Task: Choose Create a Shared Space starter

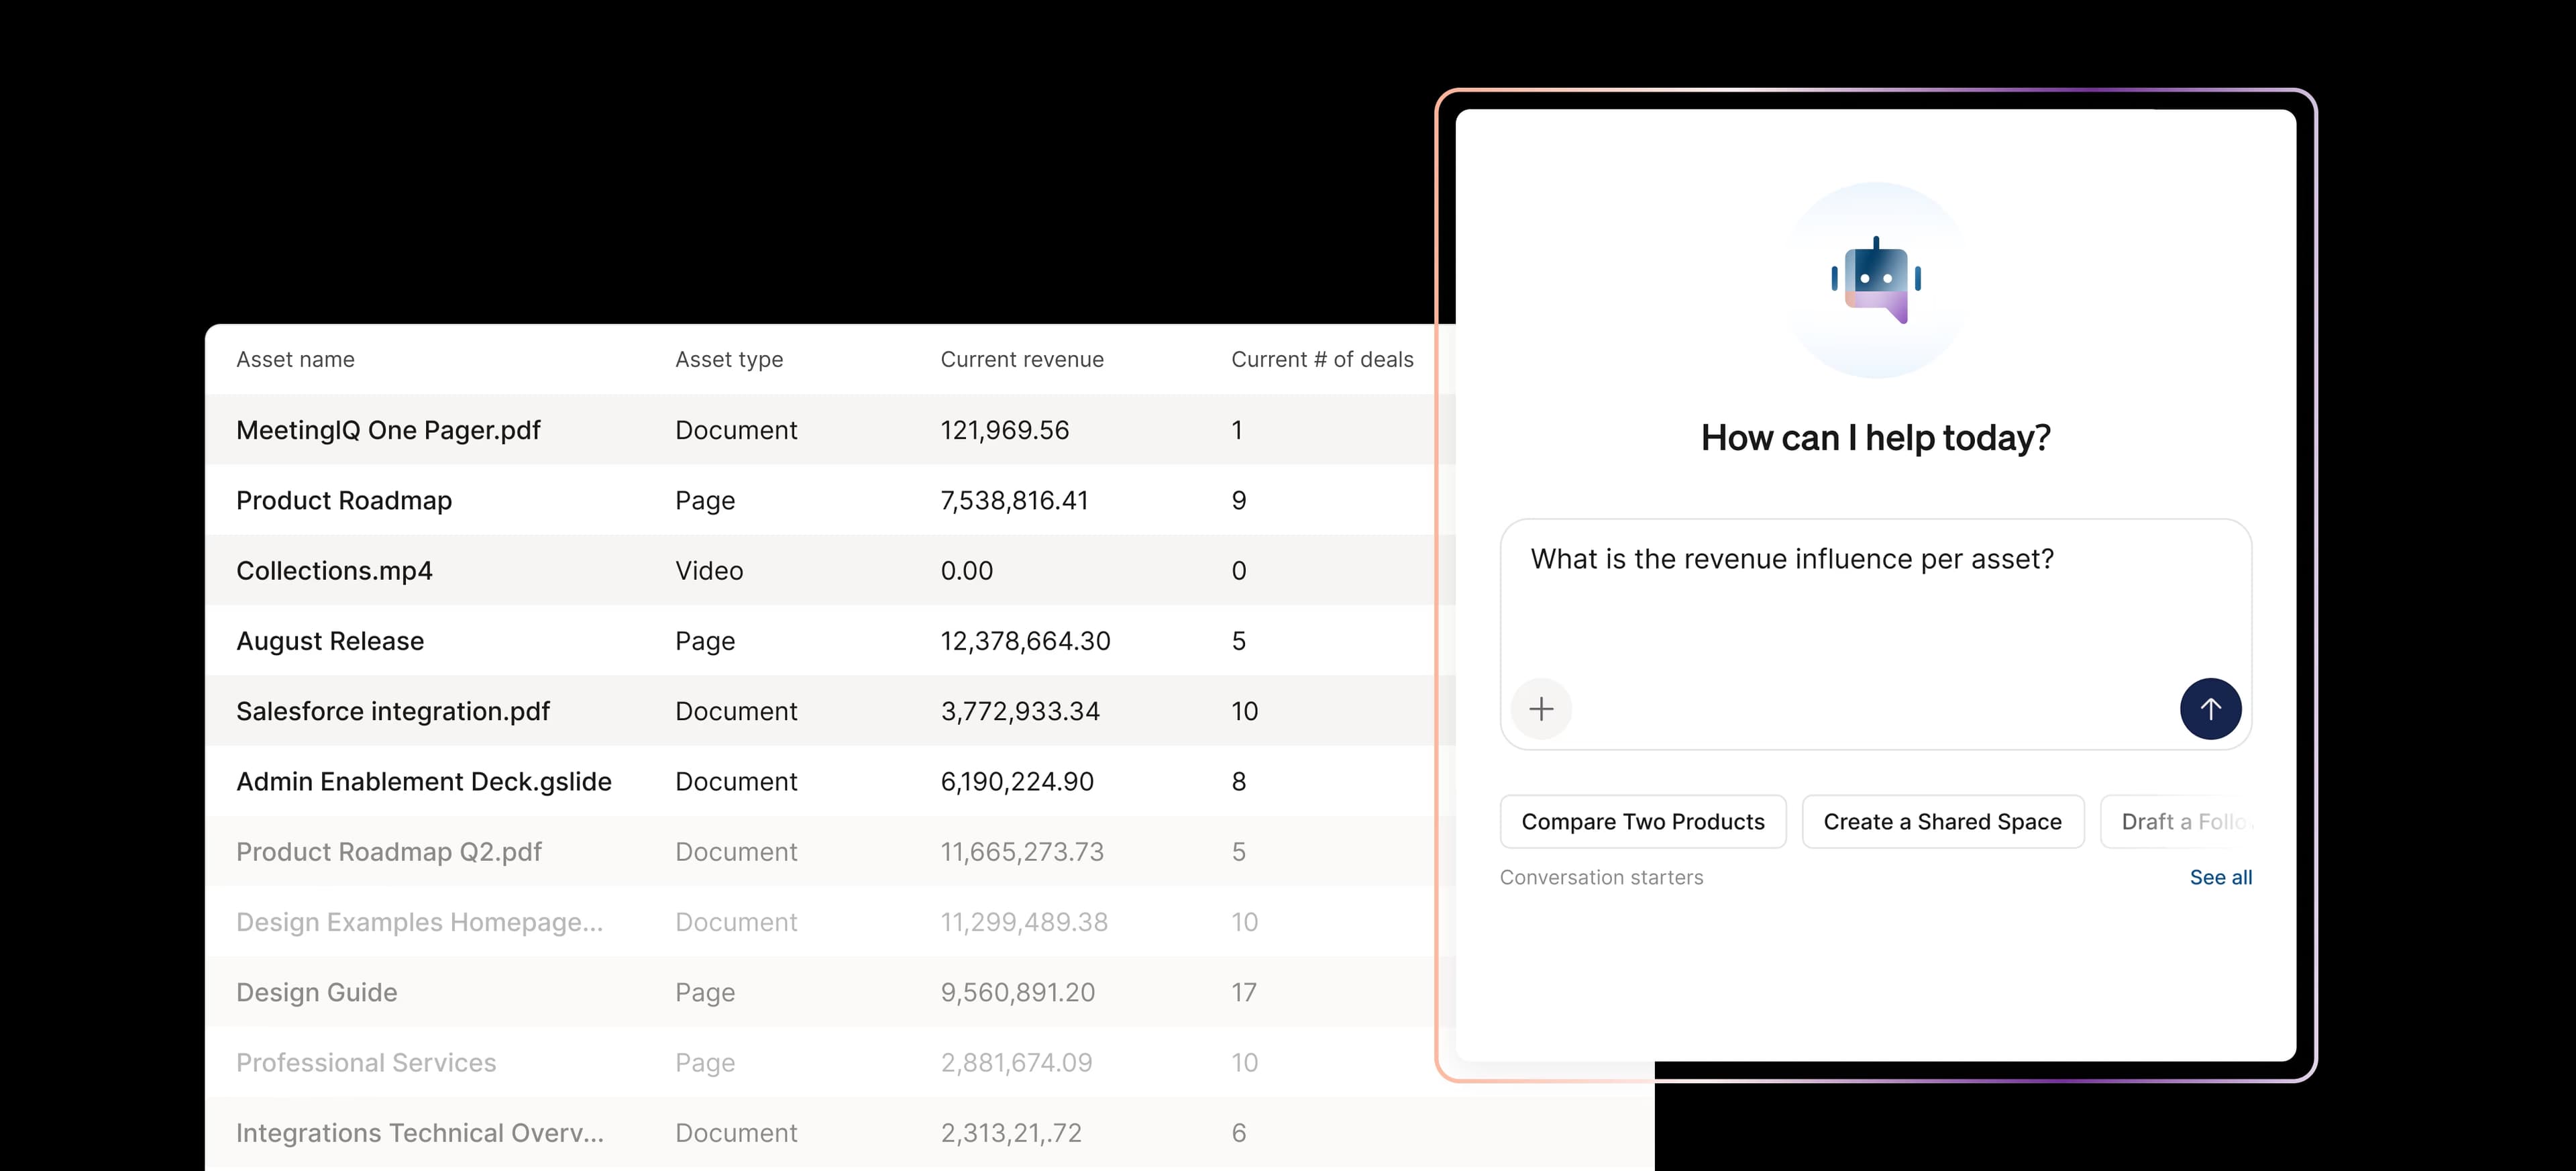Action: 1942,822
